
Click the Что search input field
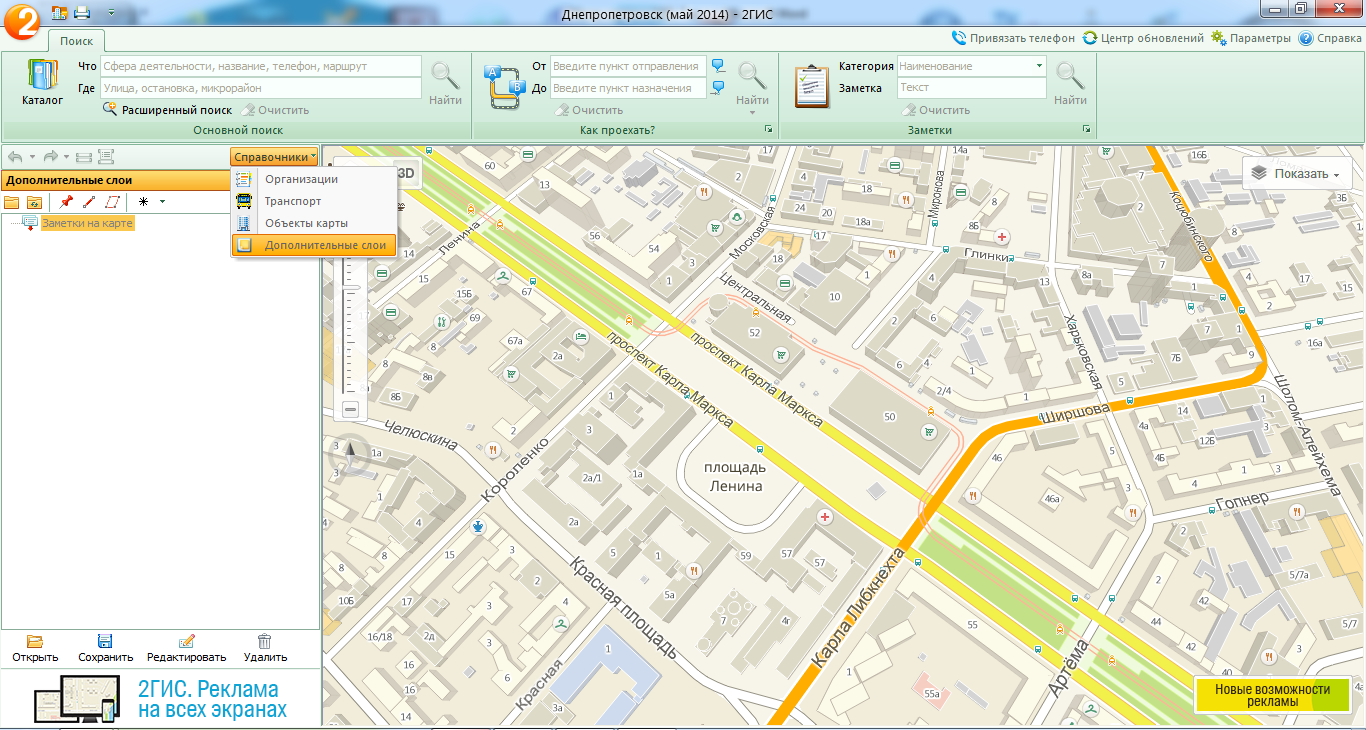260,66
